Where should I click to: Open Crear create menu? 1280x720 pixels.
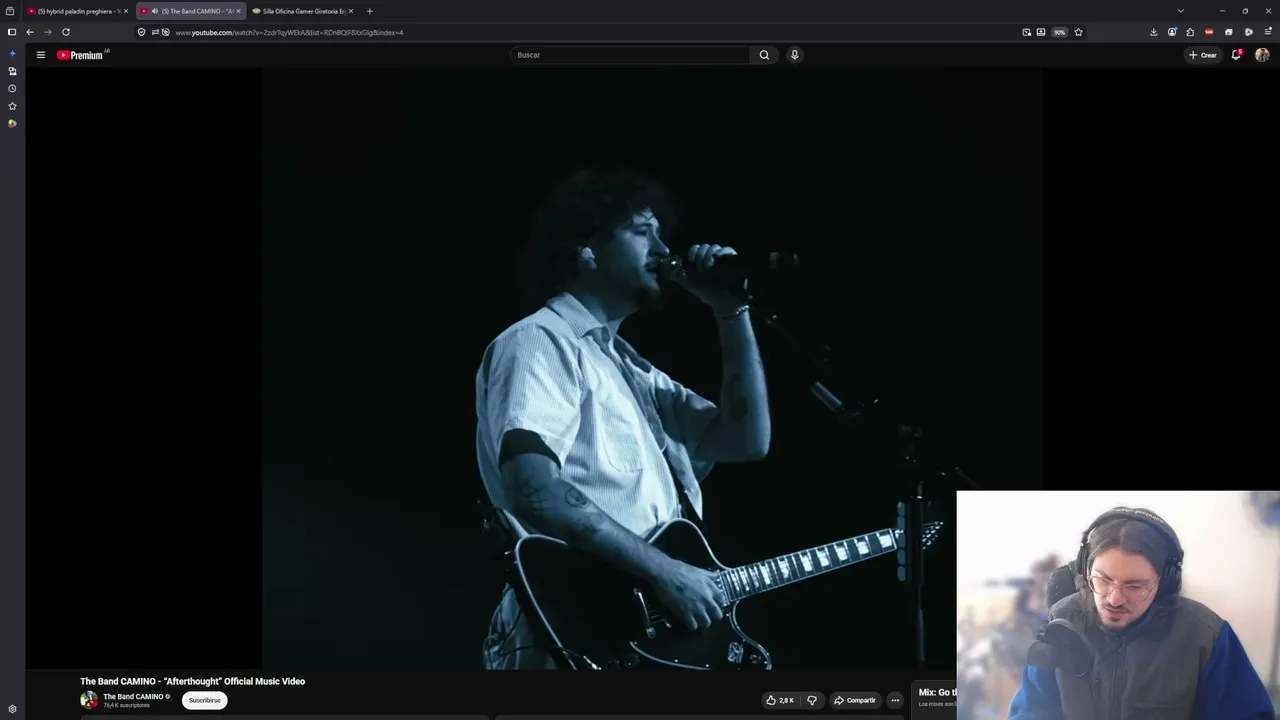[1203, 55]
